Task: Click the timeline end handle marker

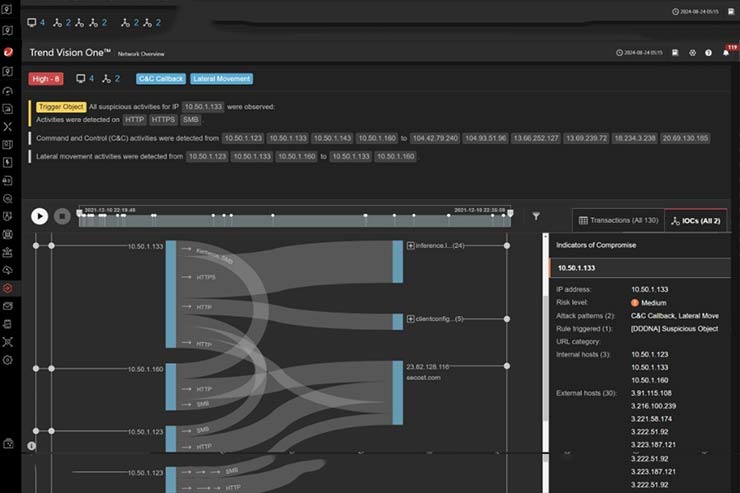Action: pyautogui.click(x=510, y=213)
